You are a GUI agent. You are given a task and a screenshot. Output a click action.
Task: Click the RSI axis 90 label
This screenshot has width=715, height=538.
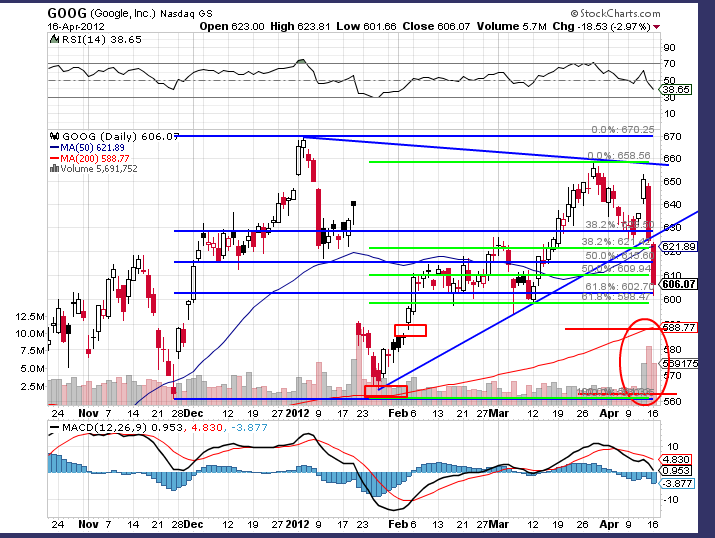tap(669, 48)
